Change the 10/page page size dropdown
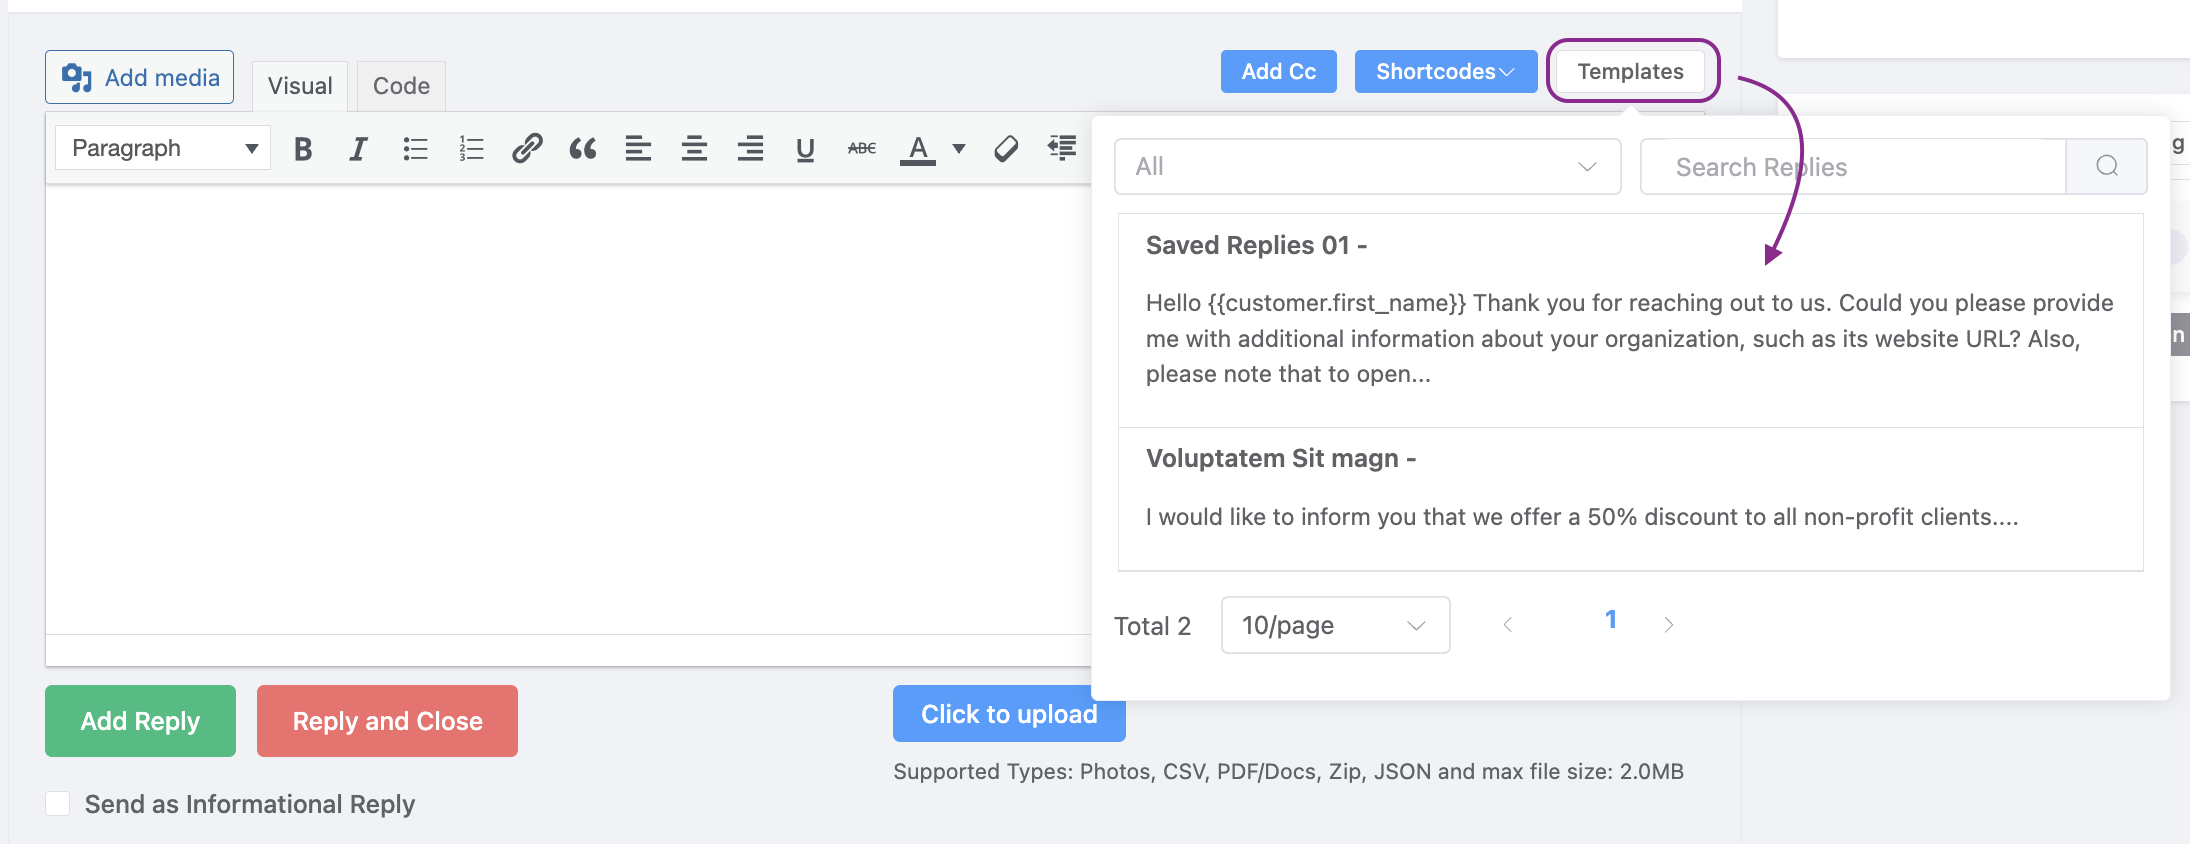Image resolution: width=2190 pixels, height=844 pixels. pyautogui.click(x=1335, y=625)
